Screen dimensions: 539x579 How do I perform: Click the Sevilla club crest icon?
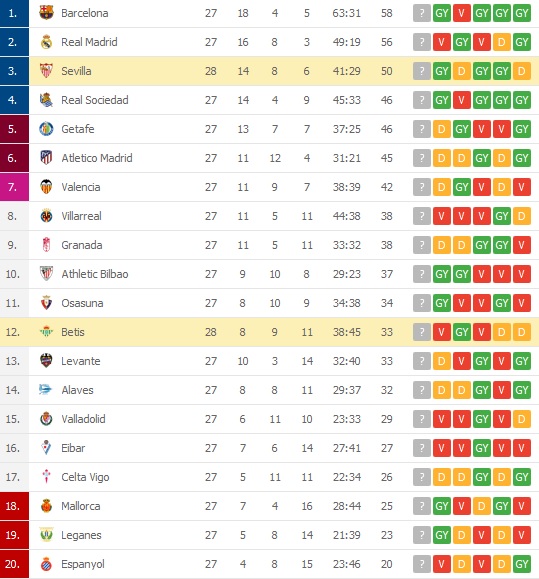pos(46,71)
